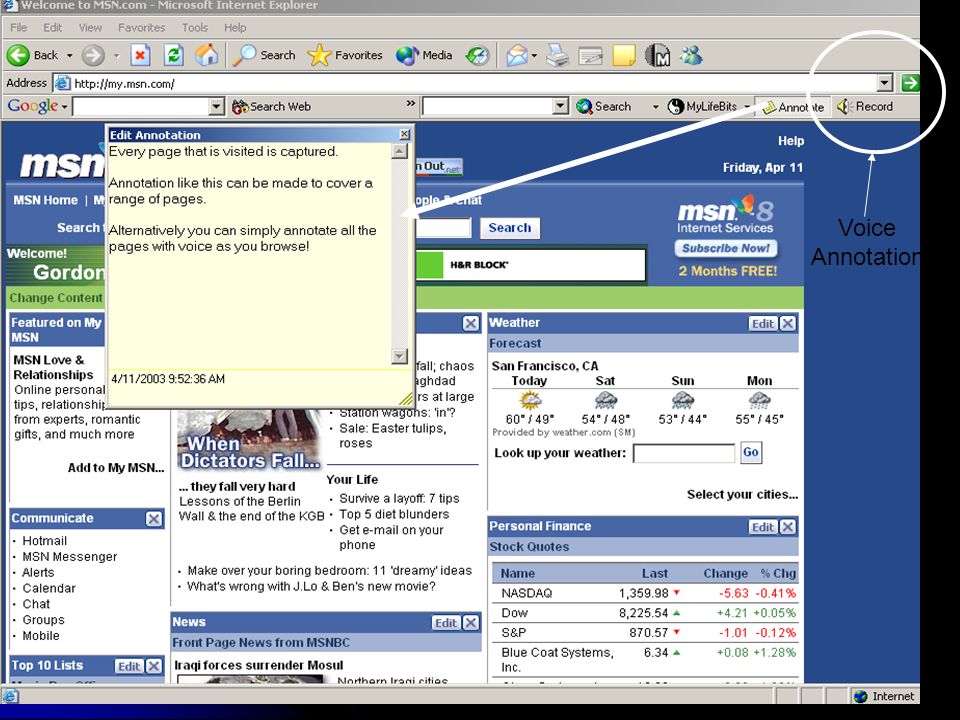Open Search pane with magnifier icon
960x720 pixels.
tap(264, 56)
